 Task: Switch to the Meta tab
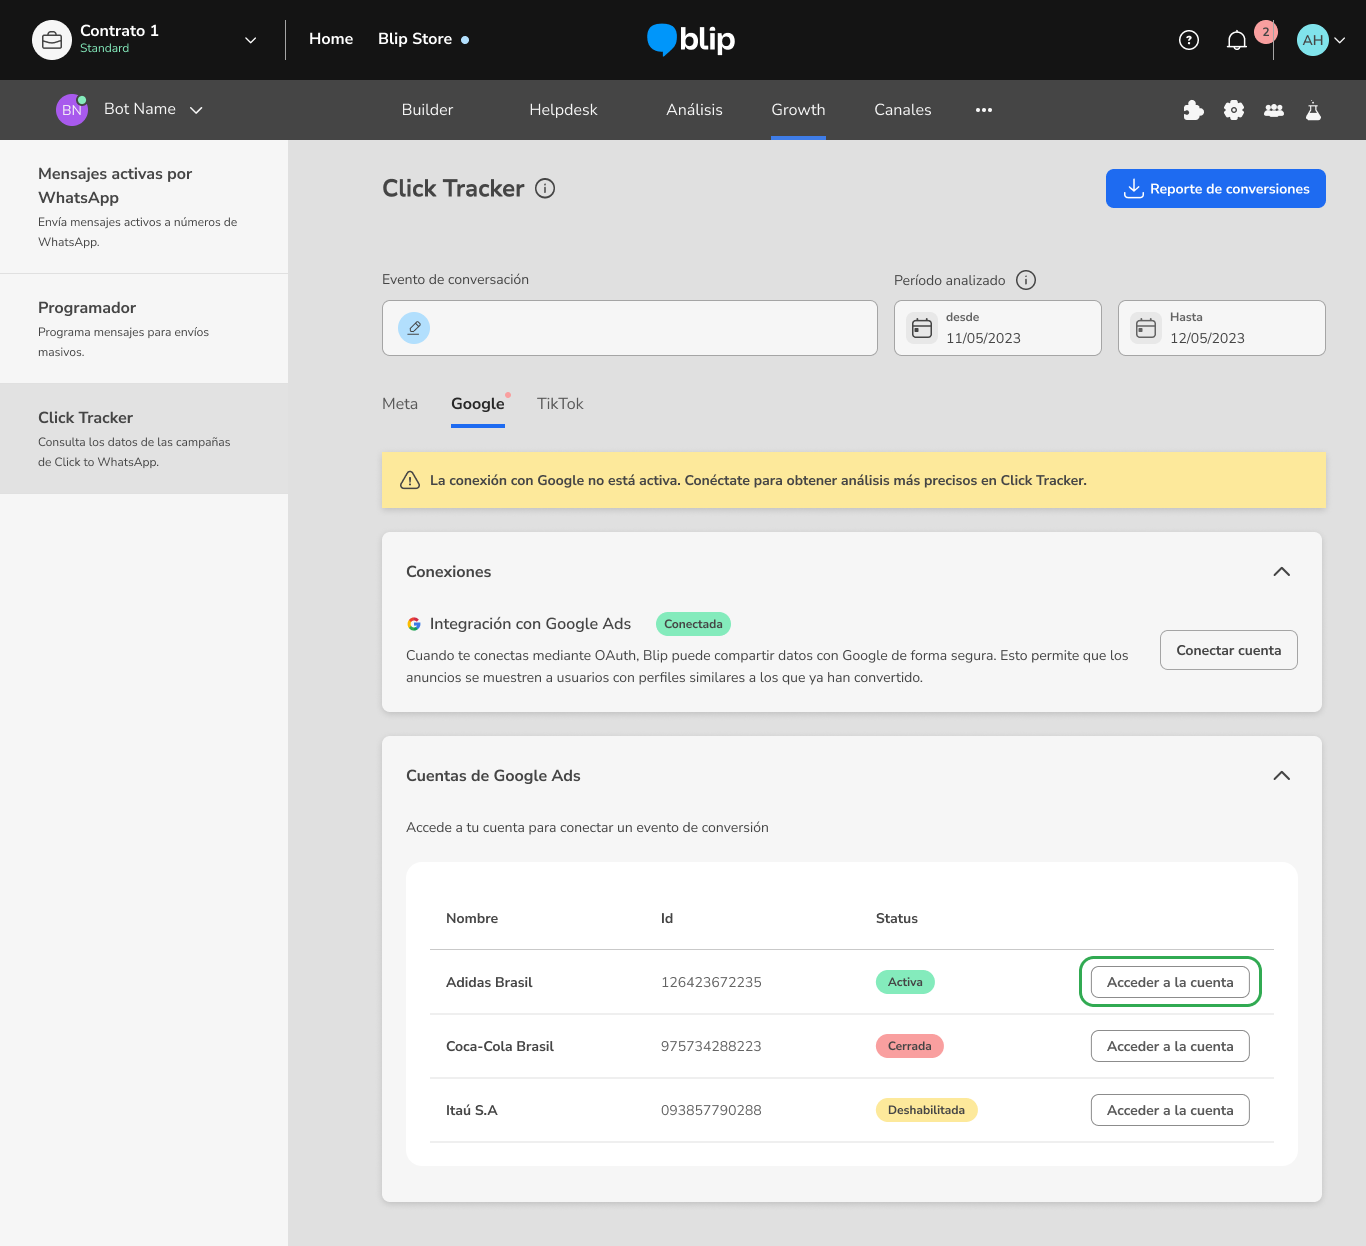click(400, 404)
